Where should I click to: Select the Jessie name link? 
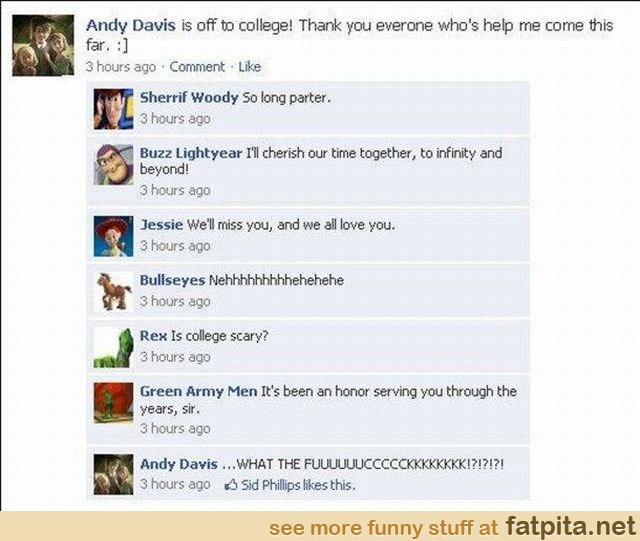click(x=161, y=225)
